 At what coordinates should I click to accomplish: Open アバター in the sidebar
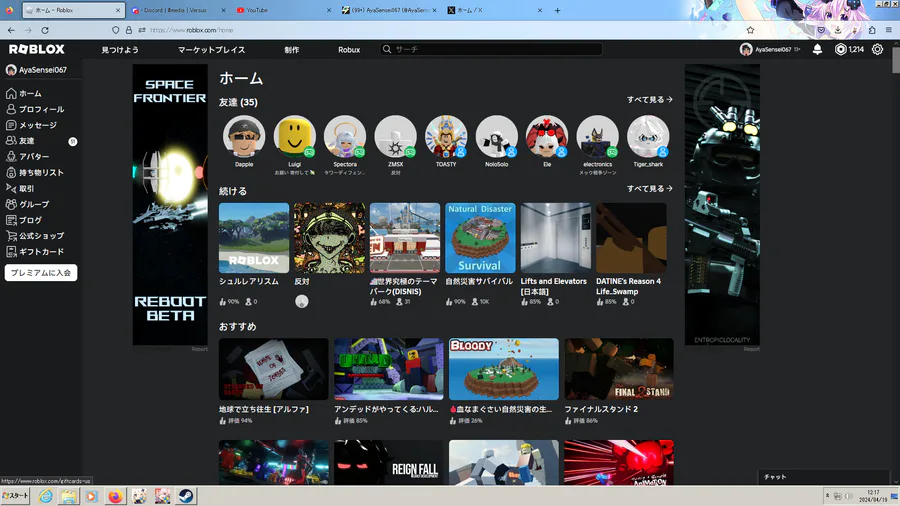(x=28, y=157)
